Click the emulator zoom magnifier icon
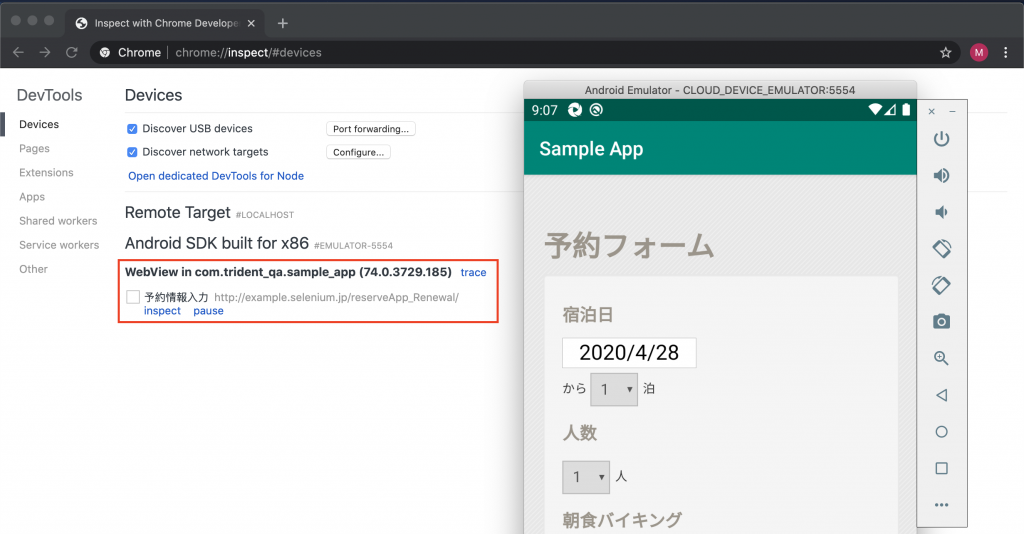Screen dimensions: 1024x534 tap(941, 358)
